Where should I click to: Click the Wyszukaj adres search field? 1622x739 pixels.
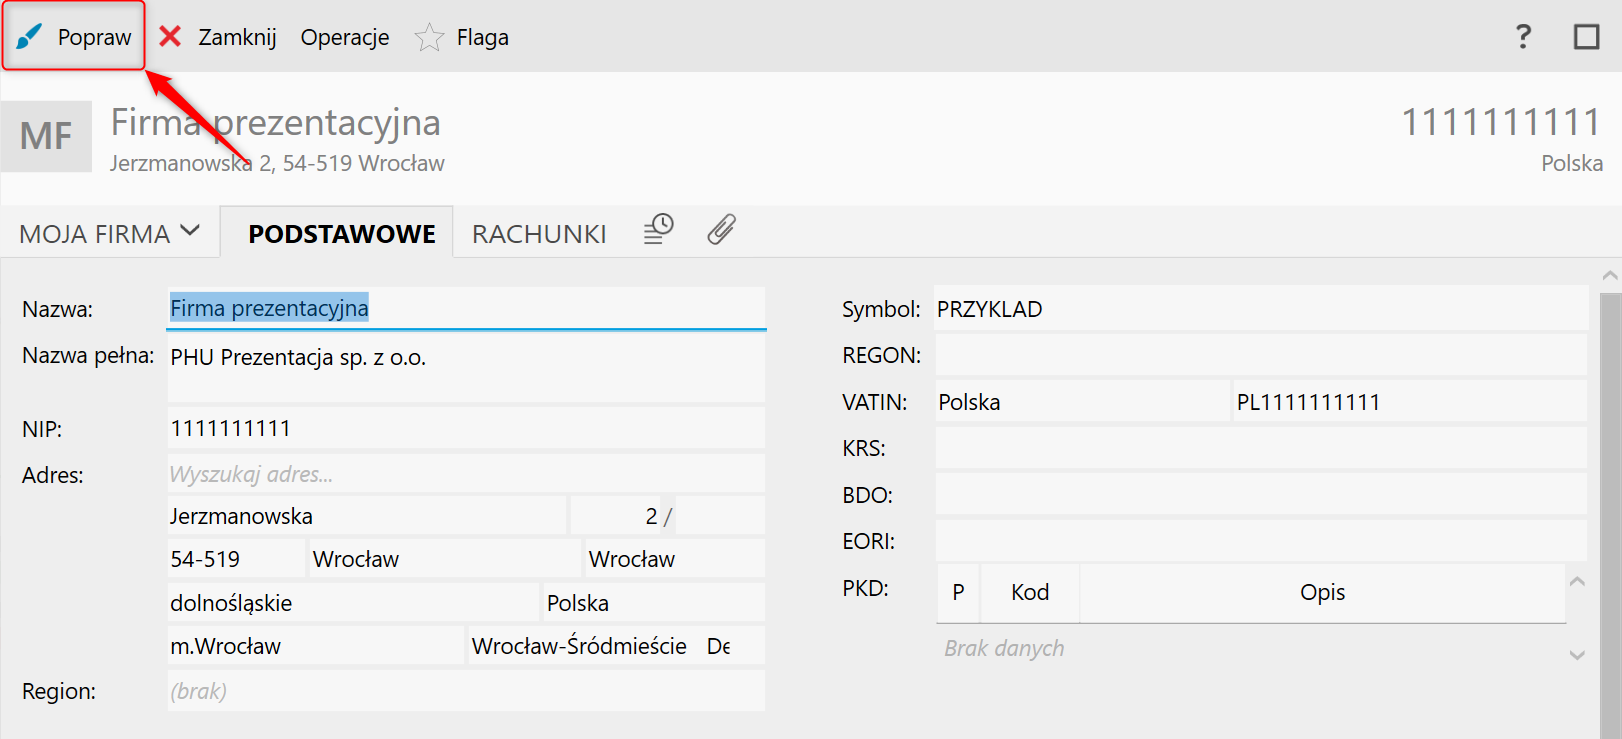pyautogui.click(x=466, y=474)
